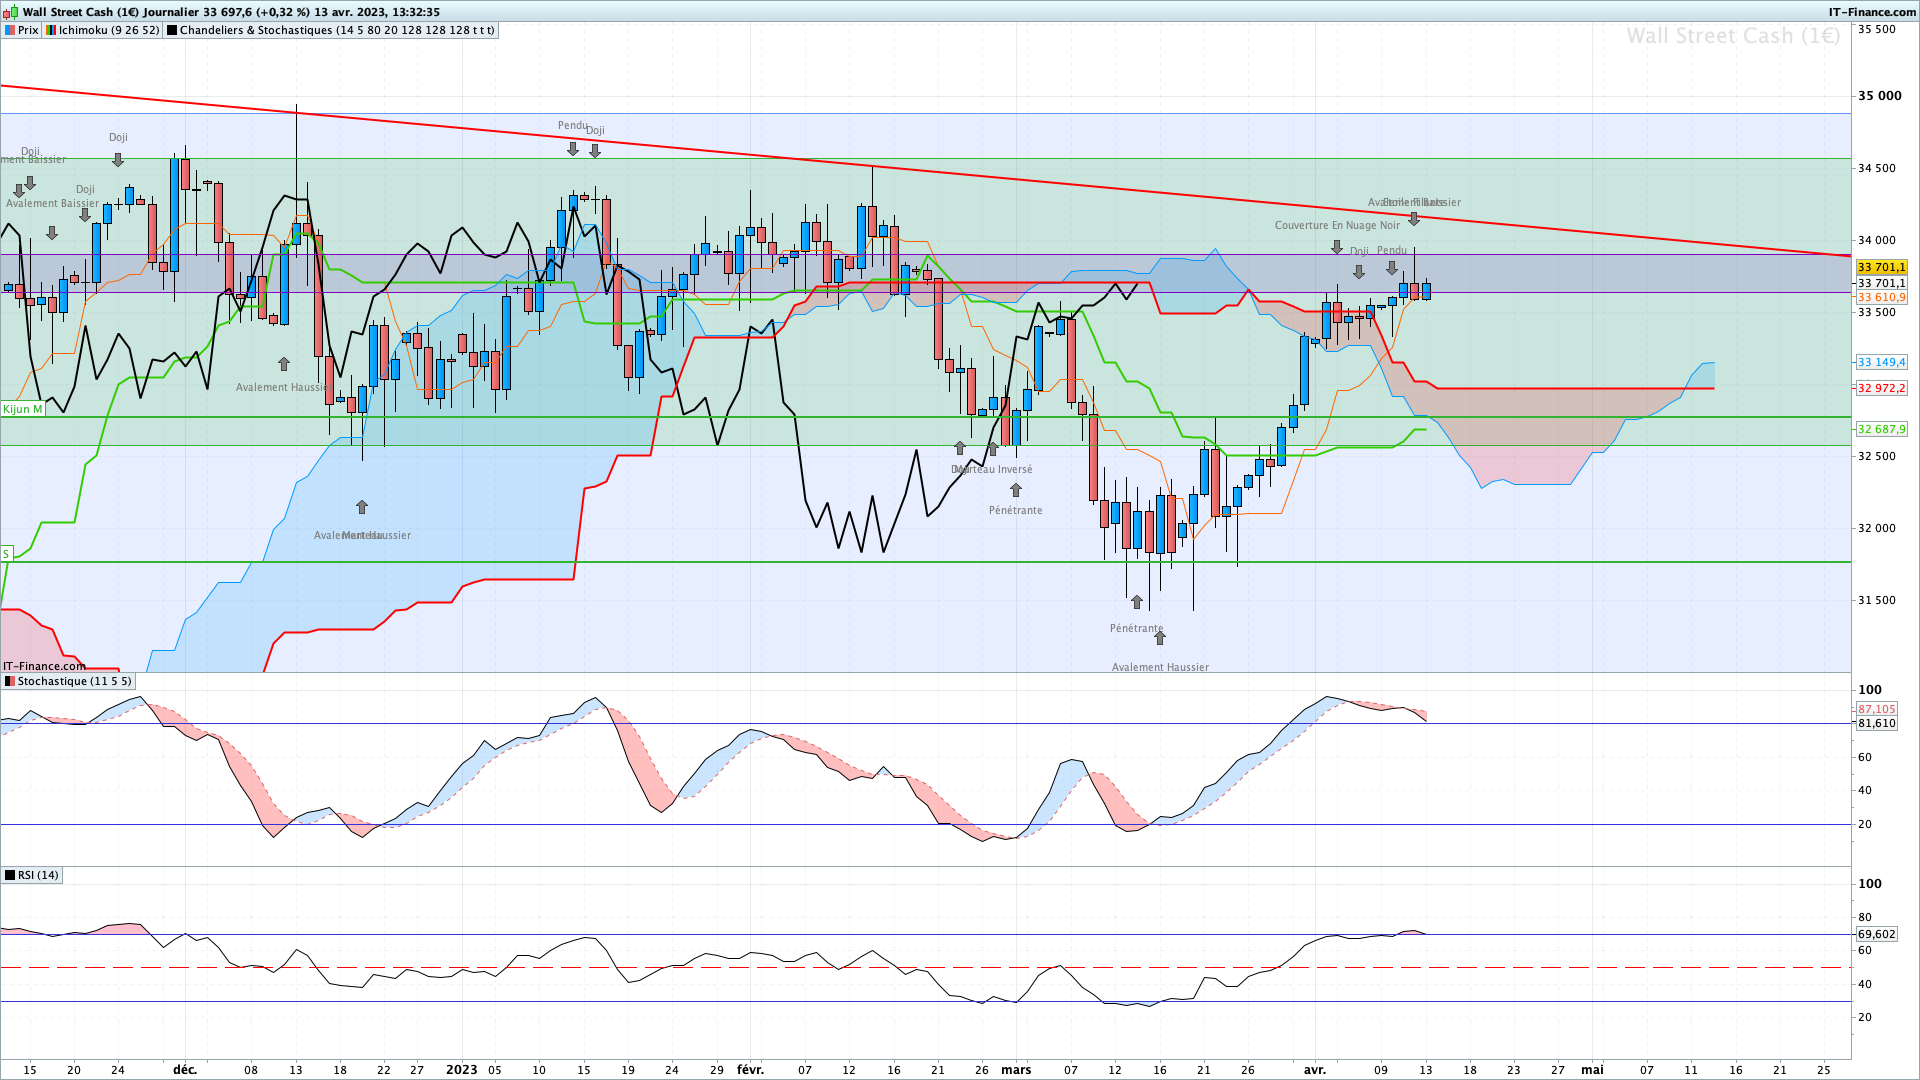1920x1080 pixels.
Task: Click the green 32 687,9 price tag
Action: [x=1881, y=429]
